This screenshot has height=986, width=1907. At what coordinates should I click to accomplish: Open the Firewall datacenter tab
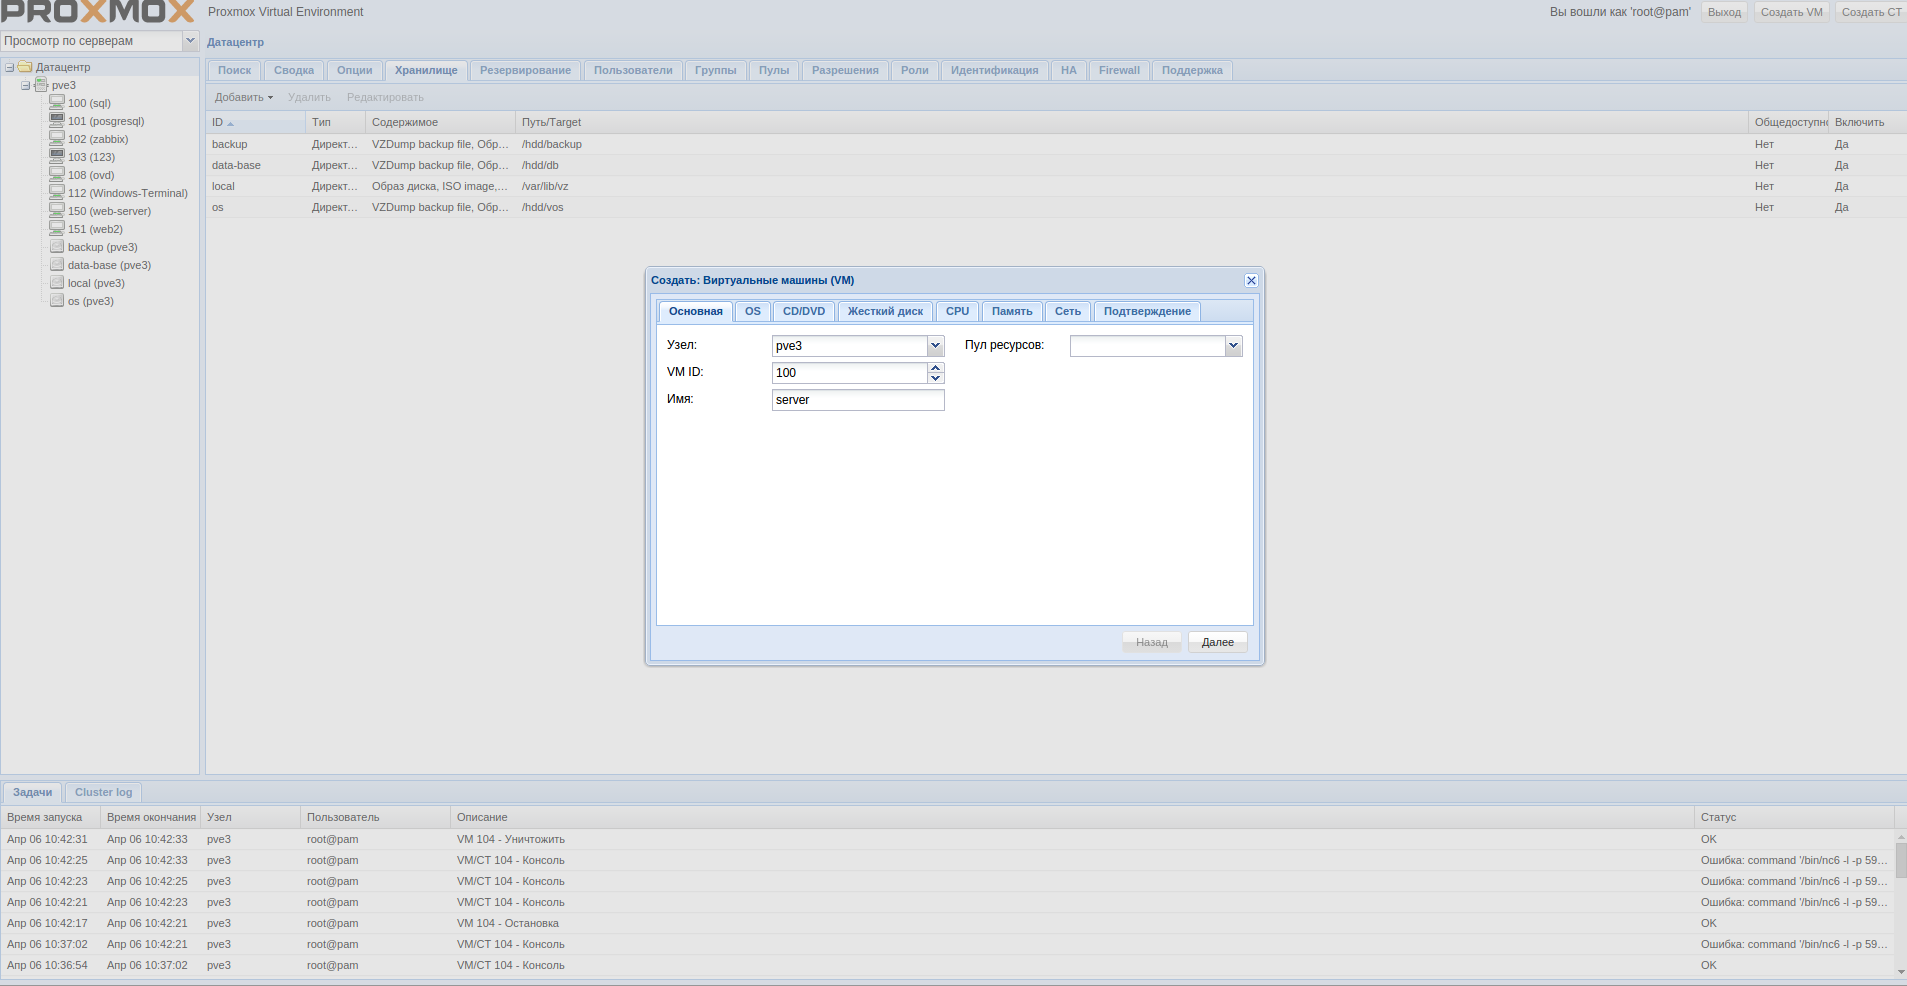(x=1119, y=71)
